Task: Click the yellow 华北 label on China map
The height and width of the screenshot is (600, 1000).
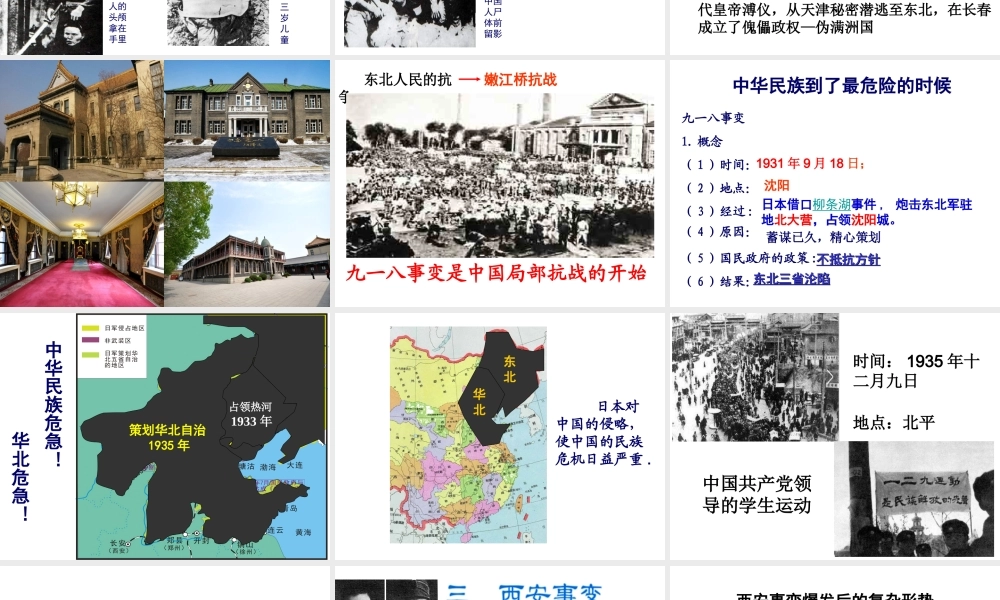Action: click(479, 402)
